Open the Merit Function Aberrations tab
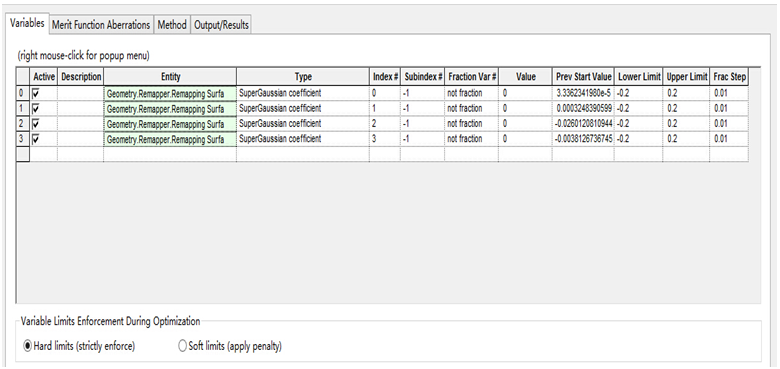 (101, 25)
